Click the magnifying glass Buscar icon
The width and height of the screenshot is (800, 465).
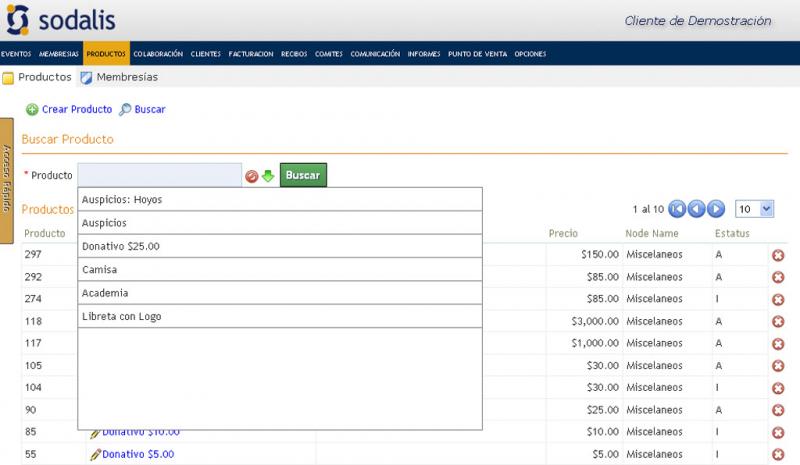point(125,109)
